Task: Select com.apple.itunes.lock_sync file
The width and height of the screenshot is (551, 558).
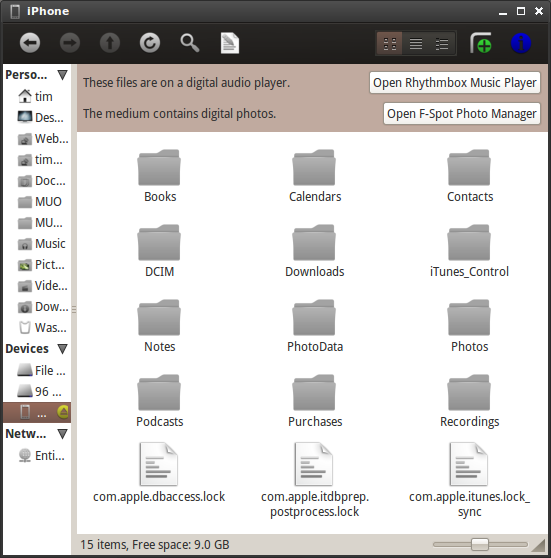Action: pyautogui.click(x=469, y=480)
